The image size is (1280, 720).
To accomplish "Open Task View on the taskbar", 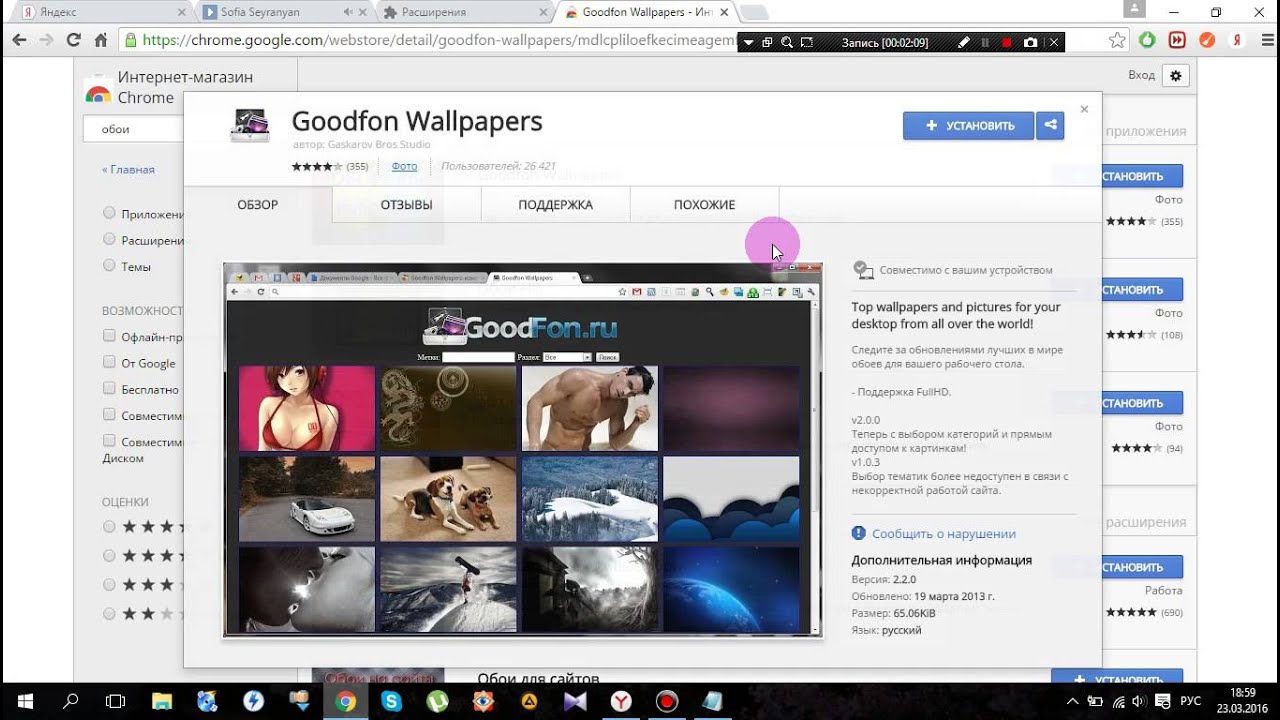I will [x=115, y=701].
